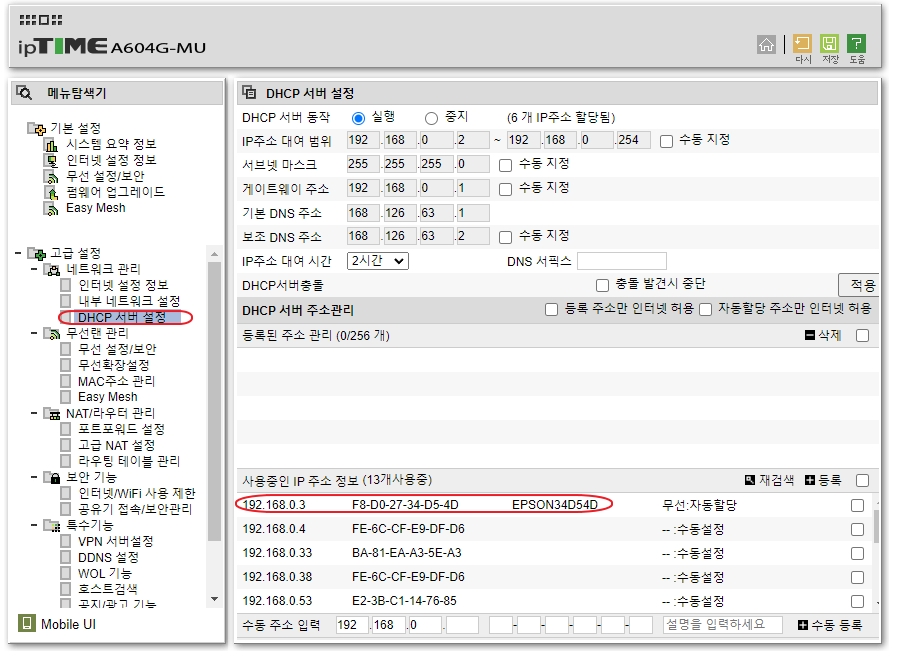Open the IP주소 대여 시간 dropdown
This screenshot has width=900, height=656.
click(x=378, y=261)
